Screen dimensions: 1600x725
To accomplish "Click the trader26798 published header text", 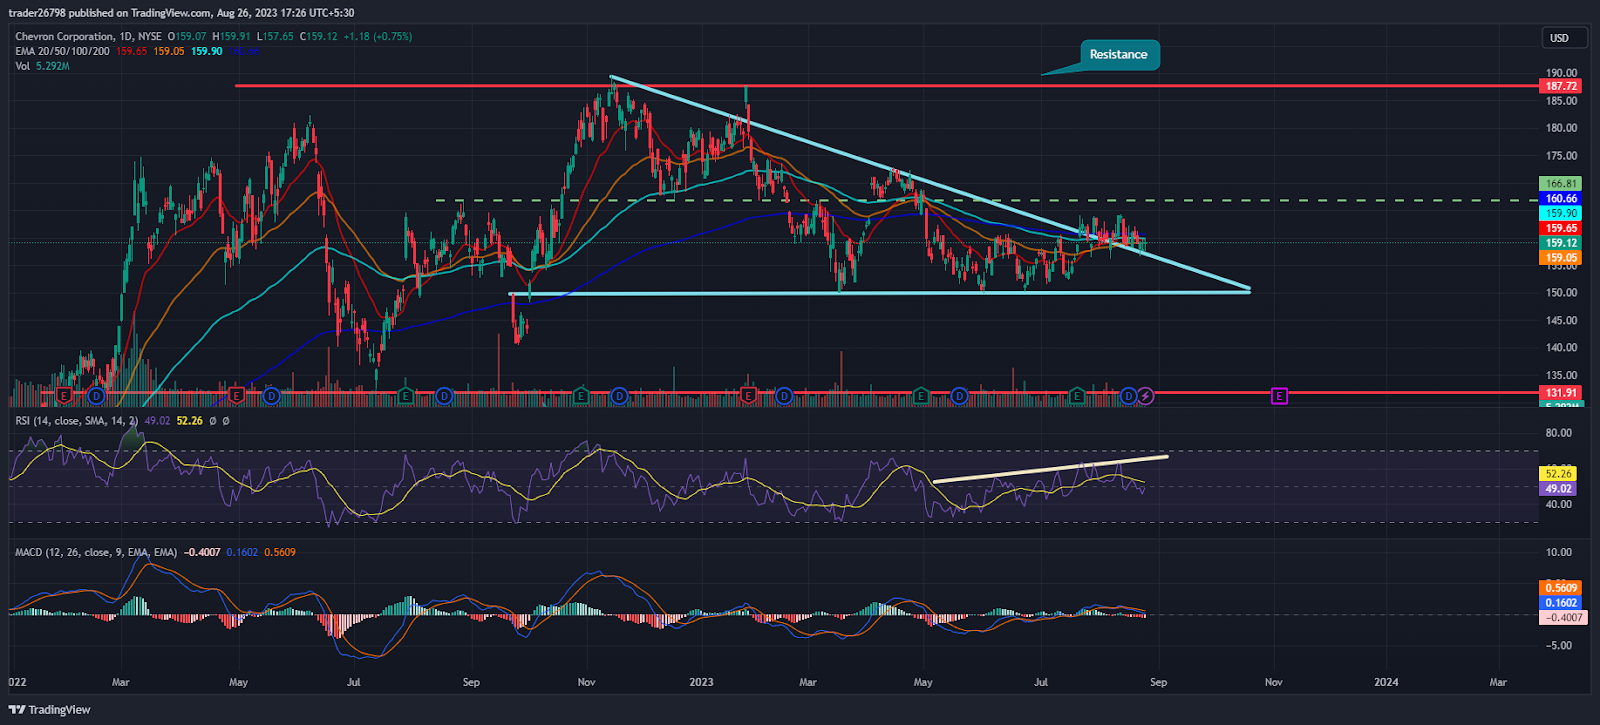I will tap(181, 13).
